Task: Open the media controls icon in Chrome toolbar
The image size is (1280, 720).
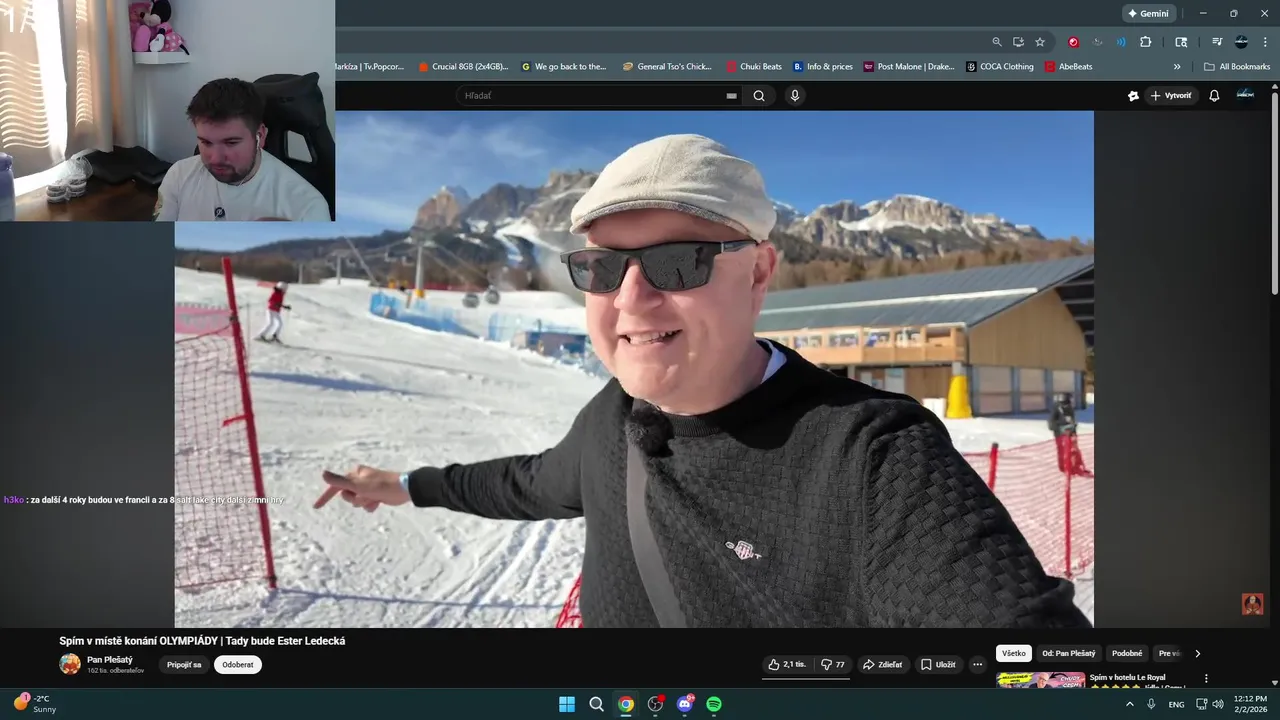Action: pyautogui.click(x=1217, y=42)
